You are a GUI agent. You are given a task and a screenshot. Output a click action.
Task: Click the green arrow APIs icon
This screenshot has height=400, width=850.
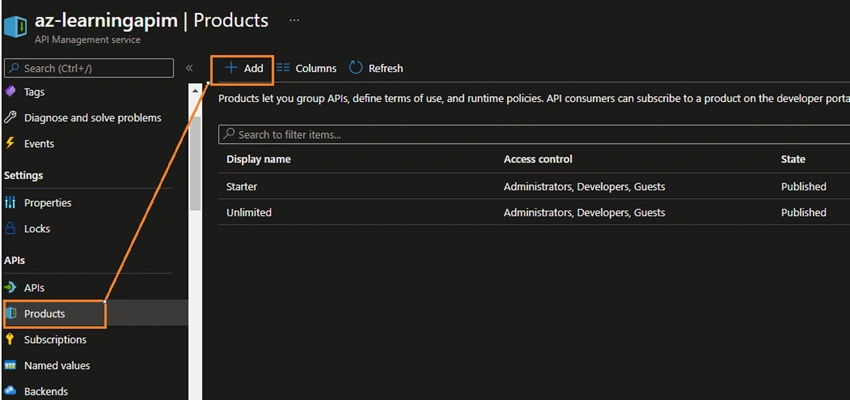point(10,287)
